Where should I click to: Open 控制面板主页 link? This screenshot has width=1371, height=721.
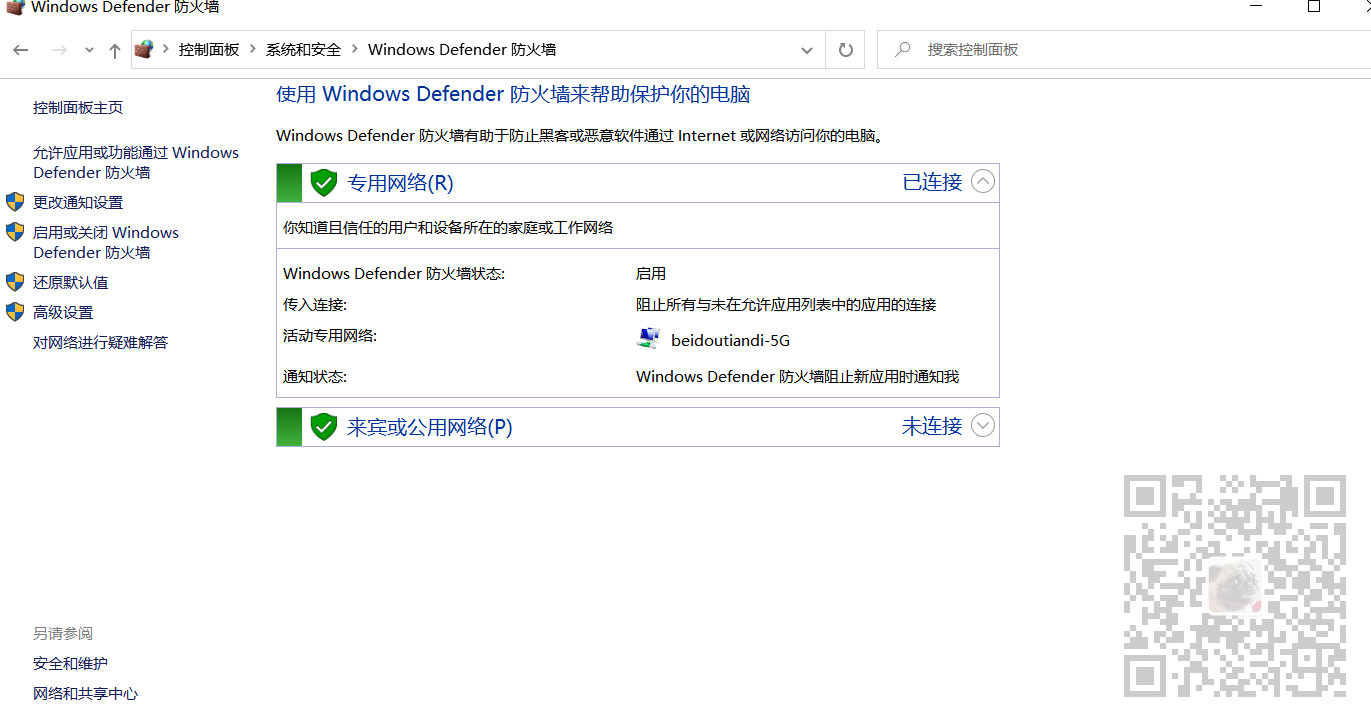[x=78, y=108]
